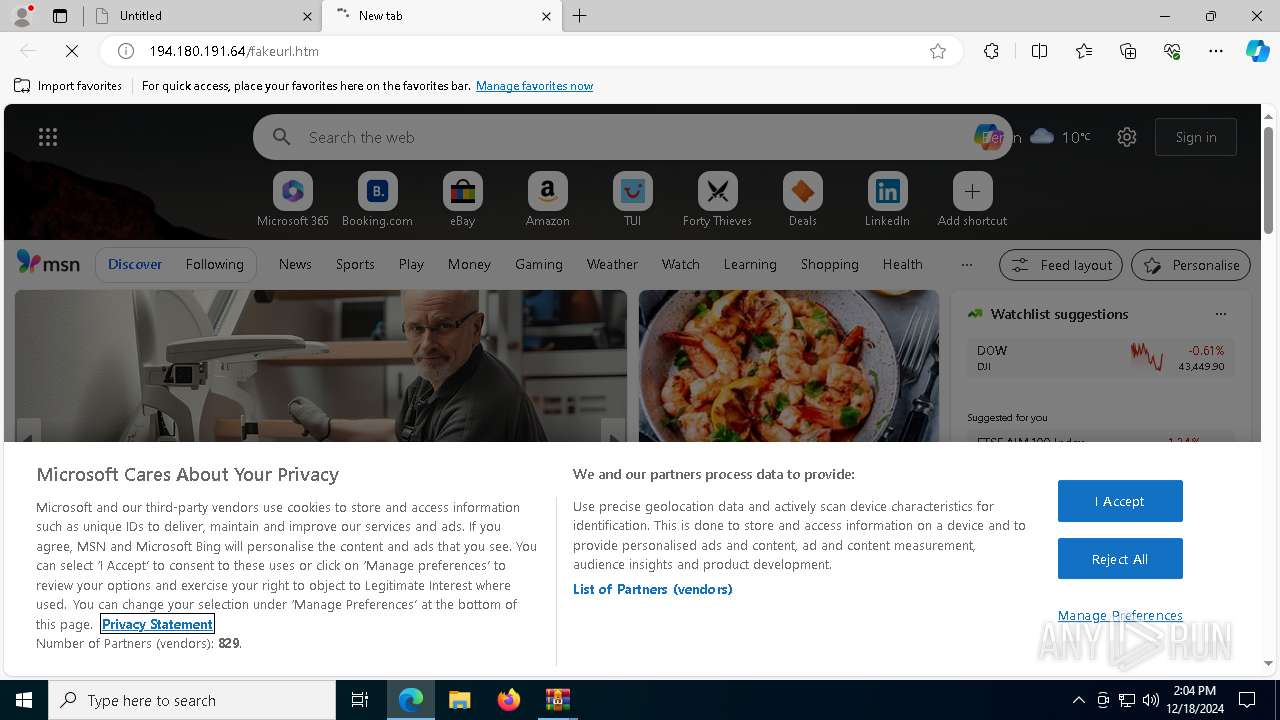This screenshot has height=720, width=1280.
Task: Click the Manage favorites now link
Action: [x=534, y=86]
